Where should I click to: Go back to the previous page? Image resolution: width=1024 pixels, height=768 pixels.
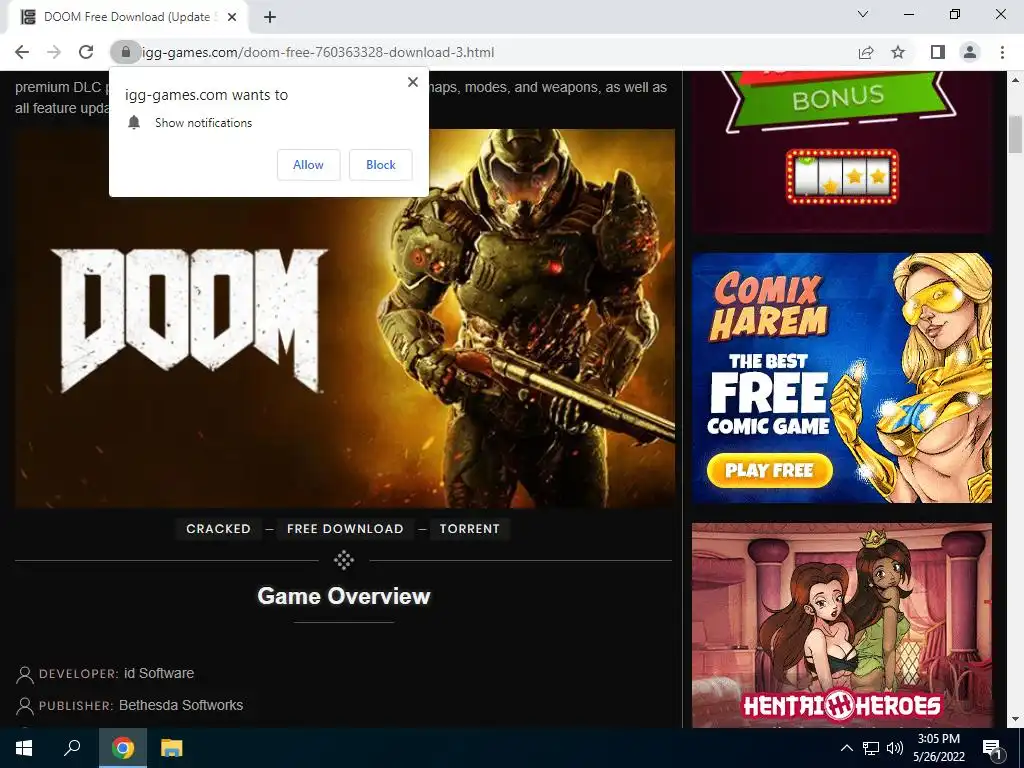[x=22, y=52]
